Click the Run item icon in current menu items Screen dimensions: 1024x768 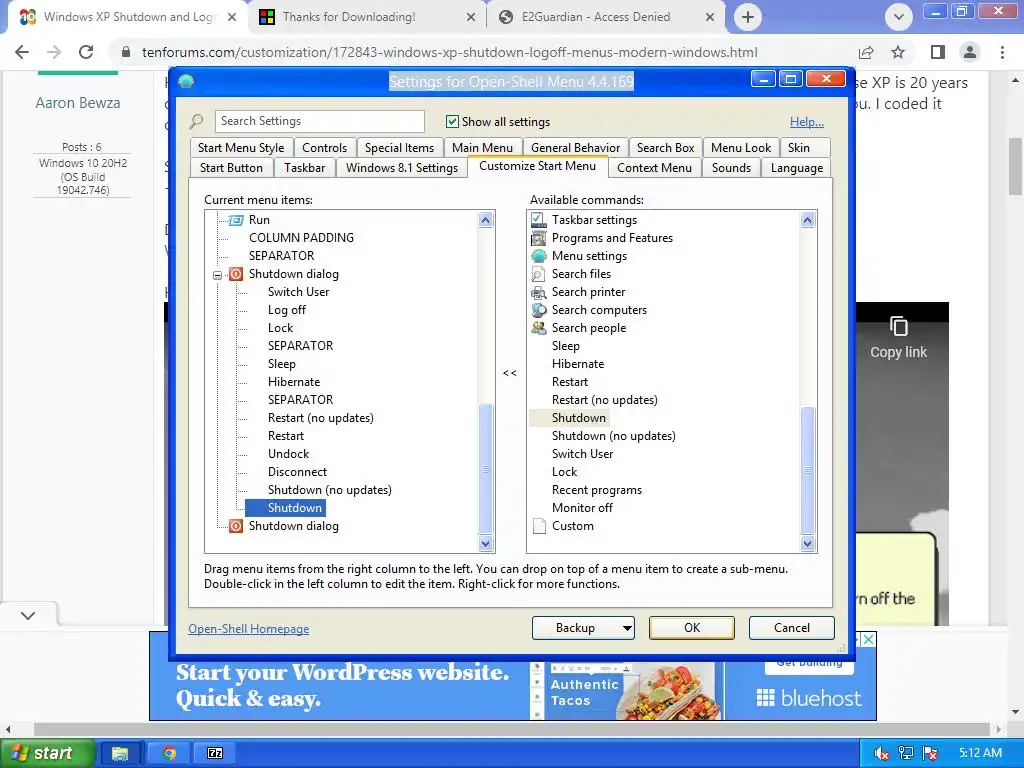[x=236, y=220]
